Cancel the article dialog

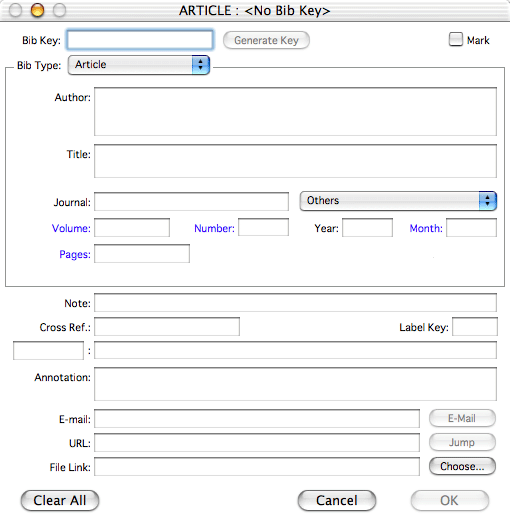(337, 500)
